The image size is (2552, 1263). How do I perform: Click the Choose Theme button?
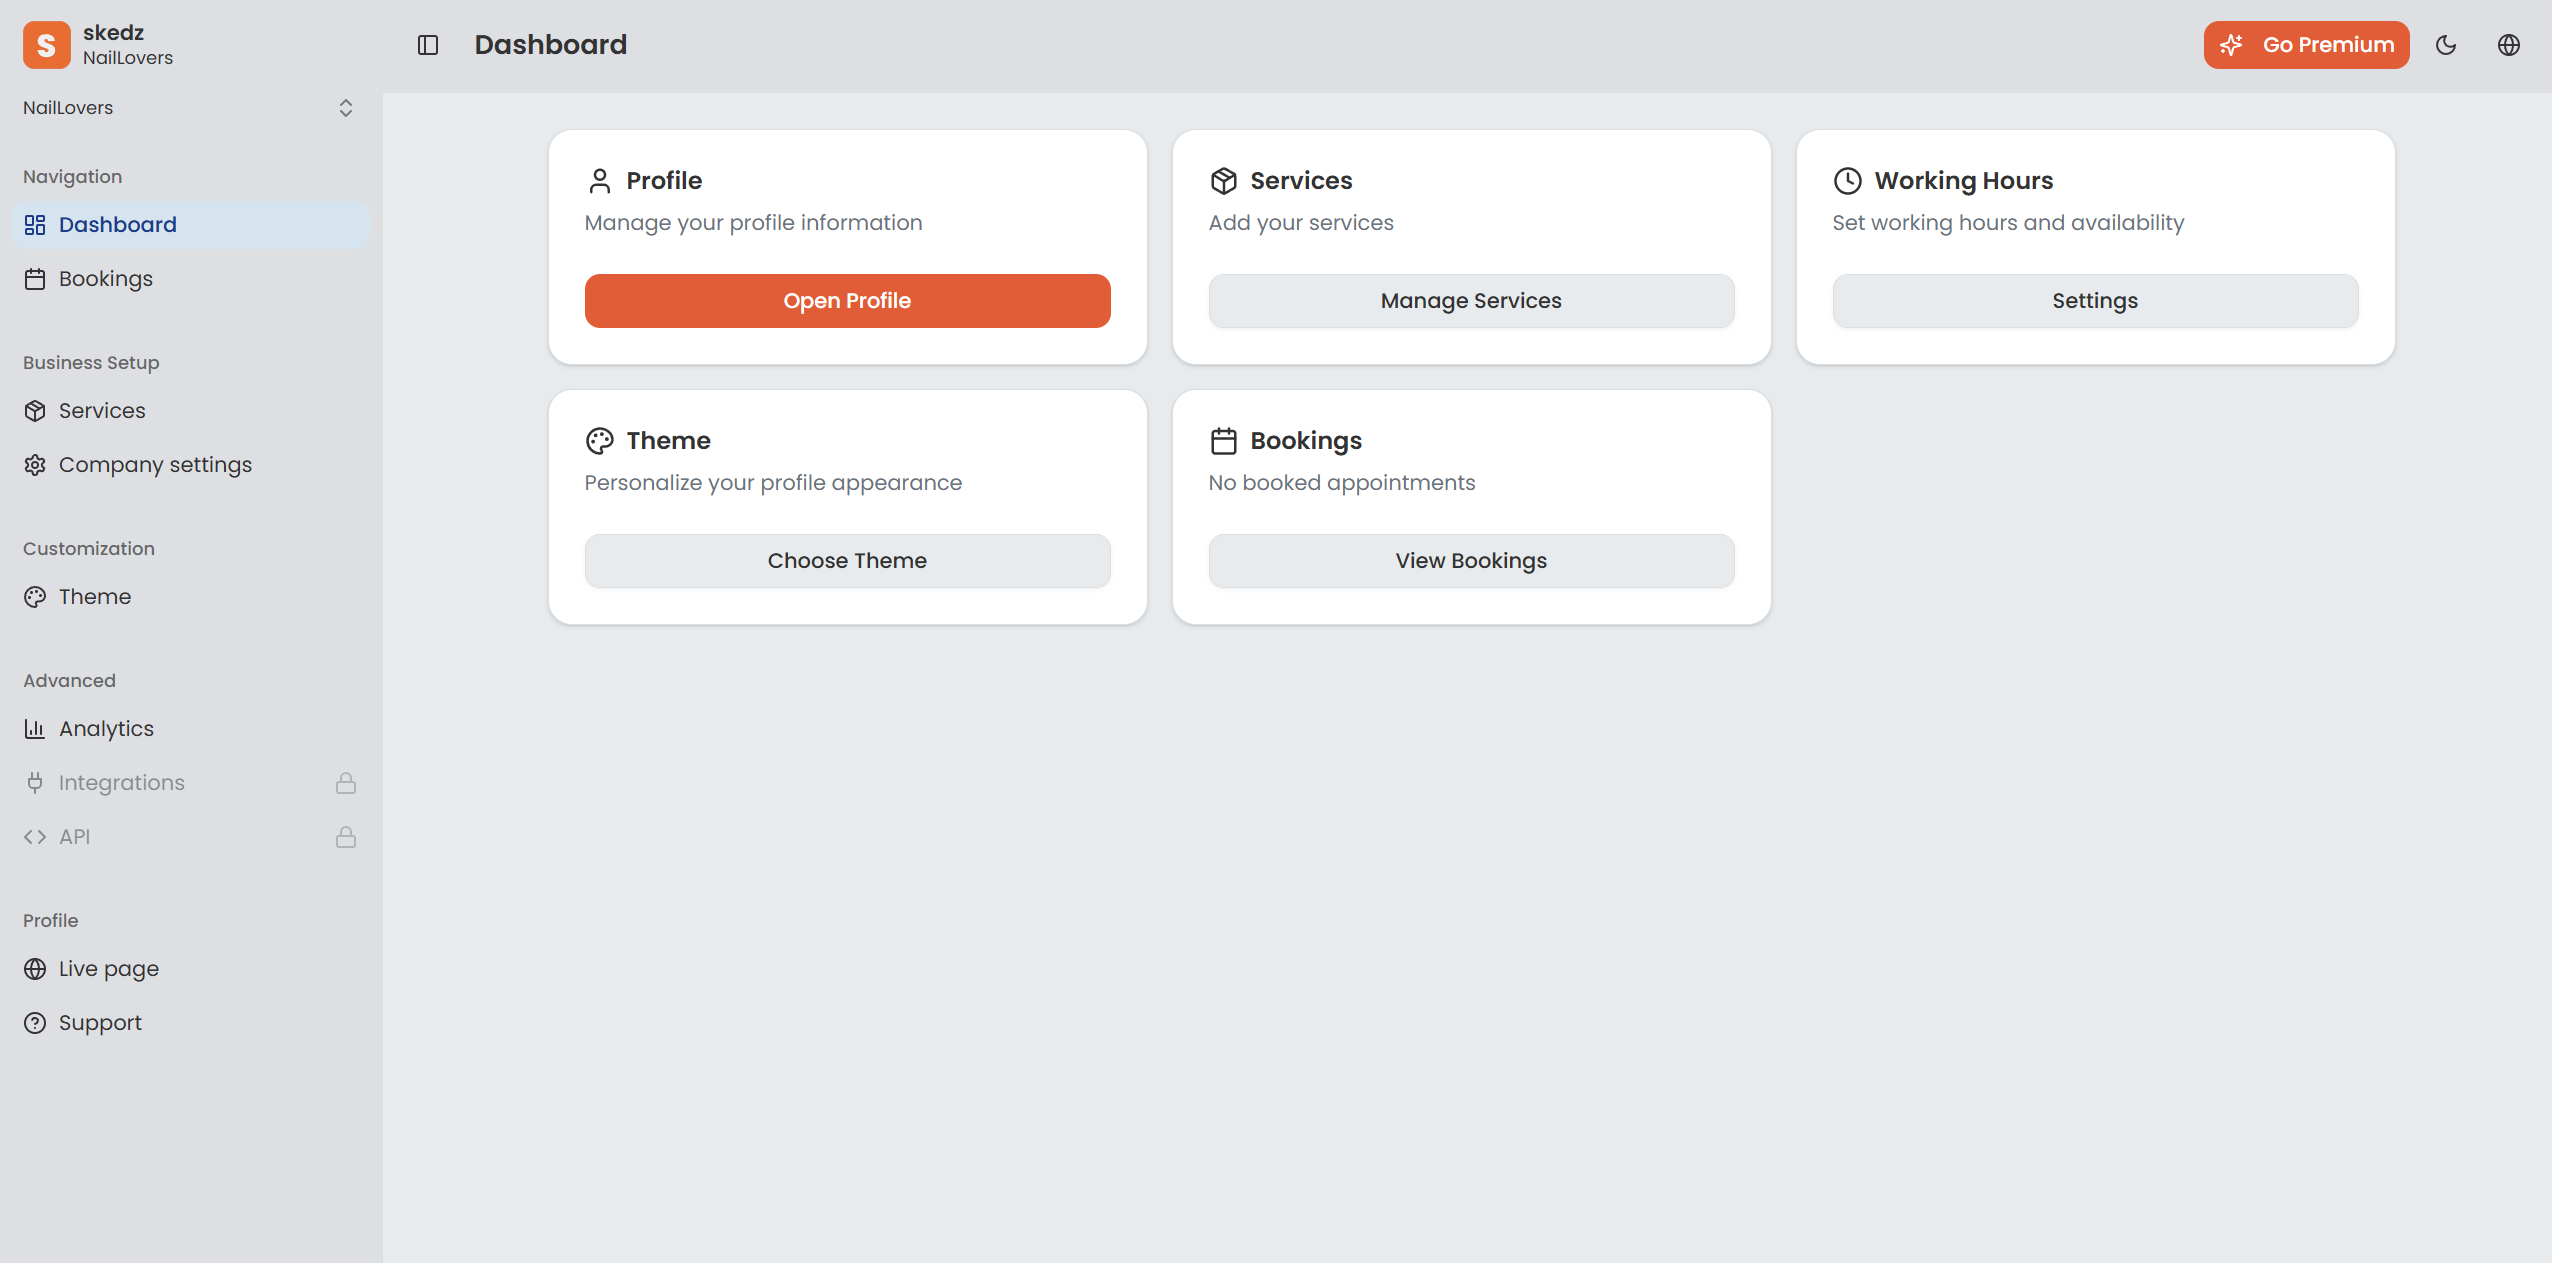pos(847,561)
